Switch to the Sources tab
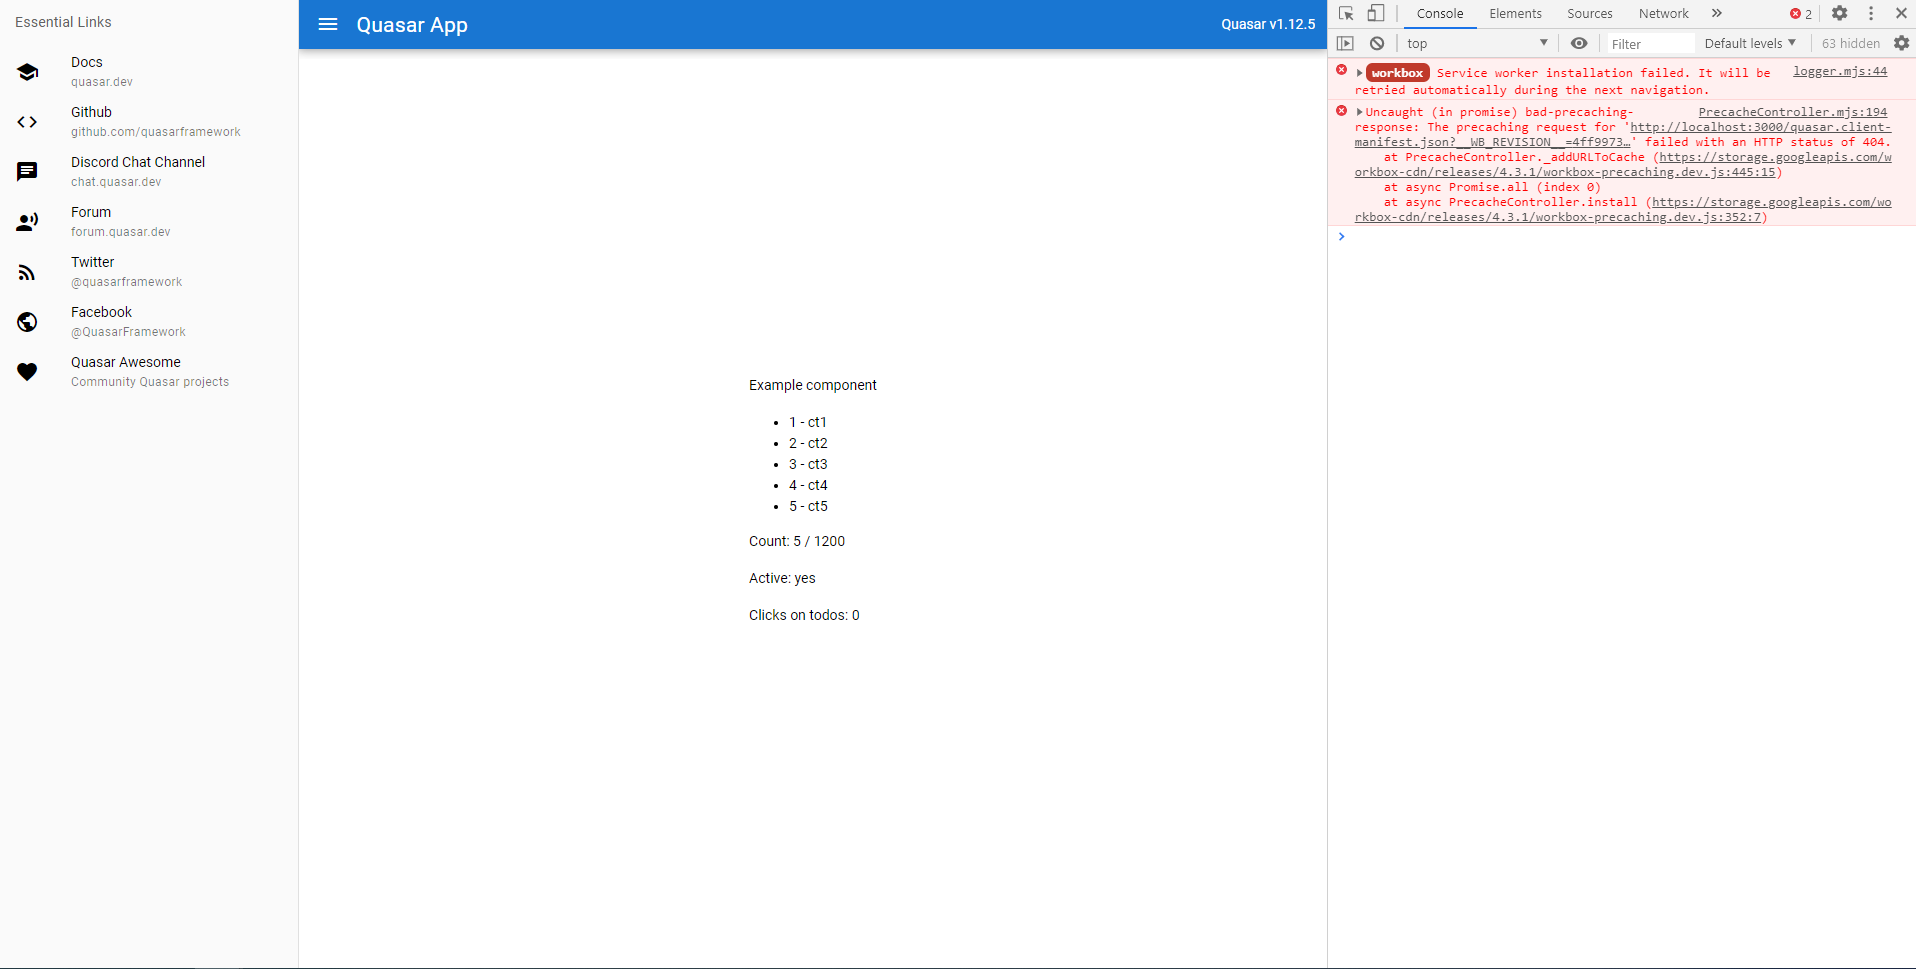Image resolution: width=1916 pixels, height=969 pixels. [1590, 14]
